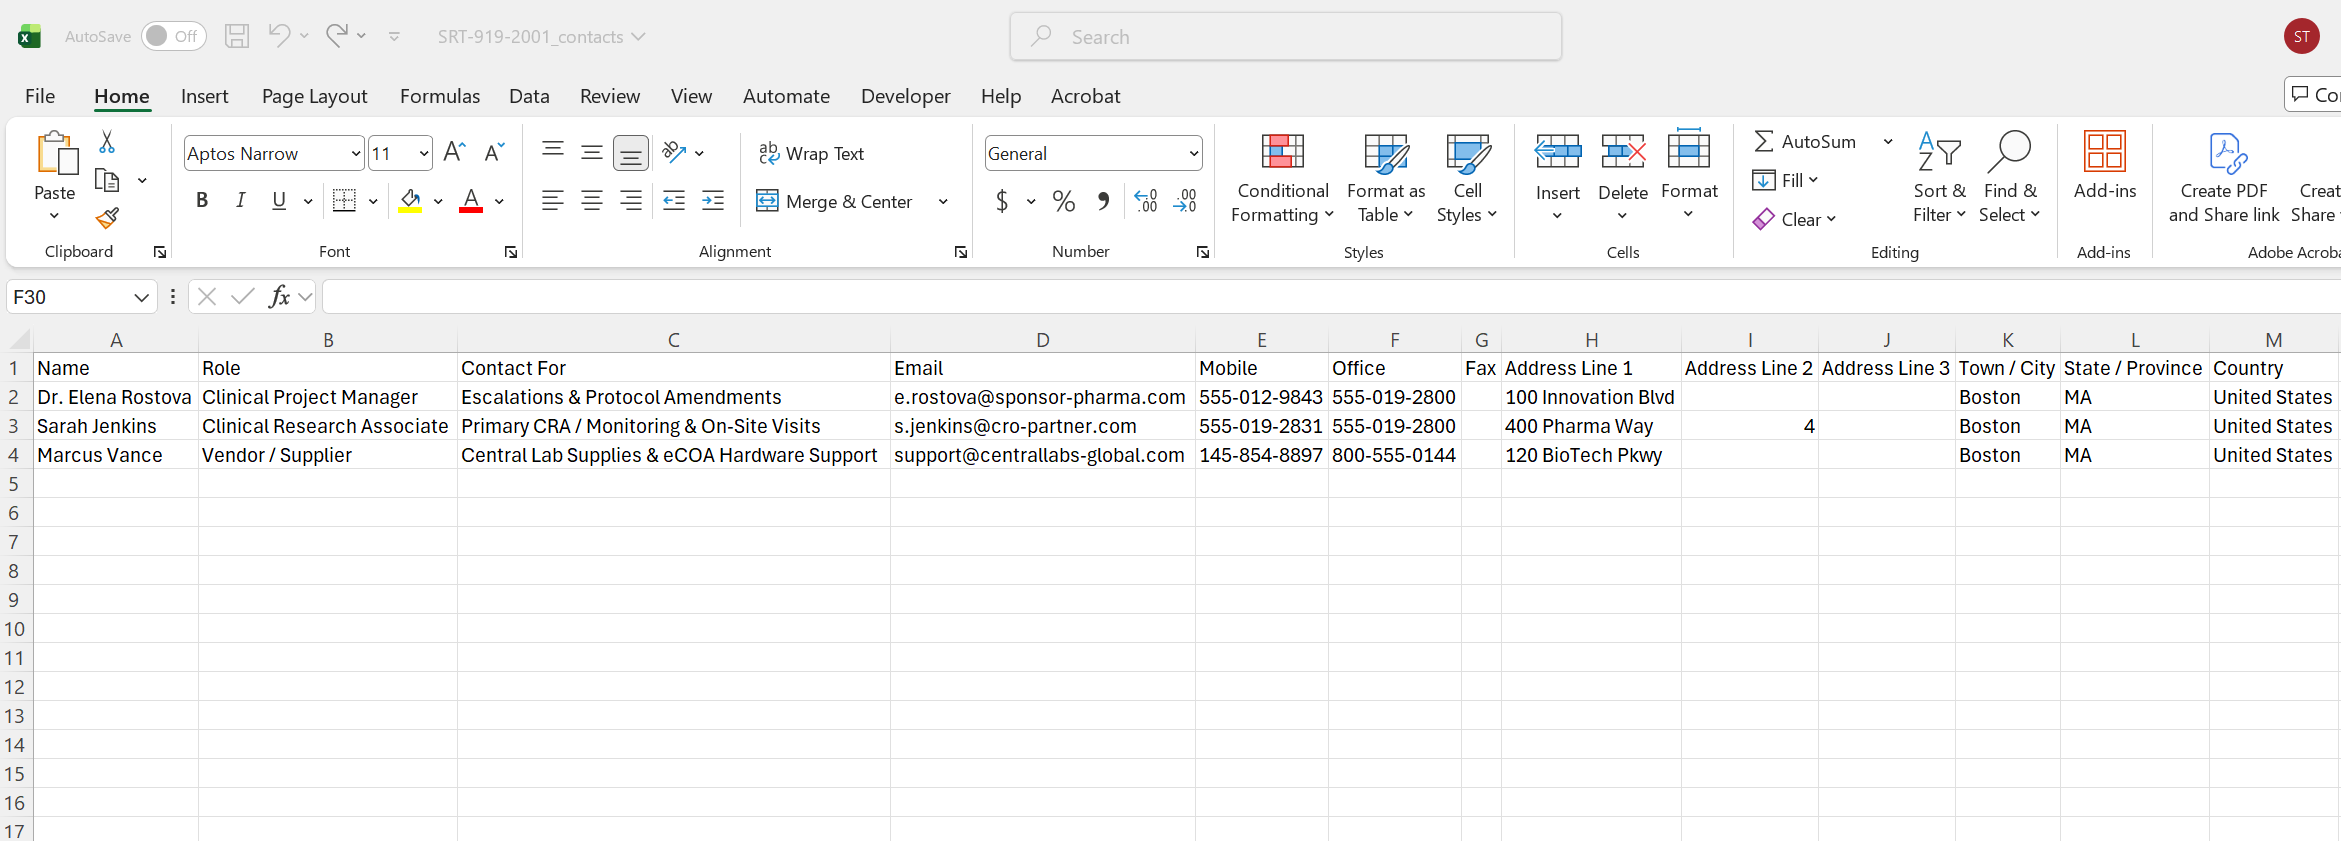
Task: Open the font name dropdown
Action: pyautogui.click(x=356, y=154)
